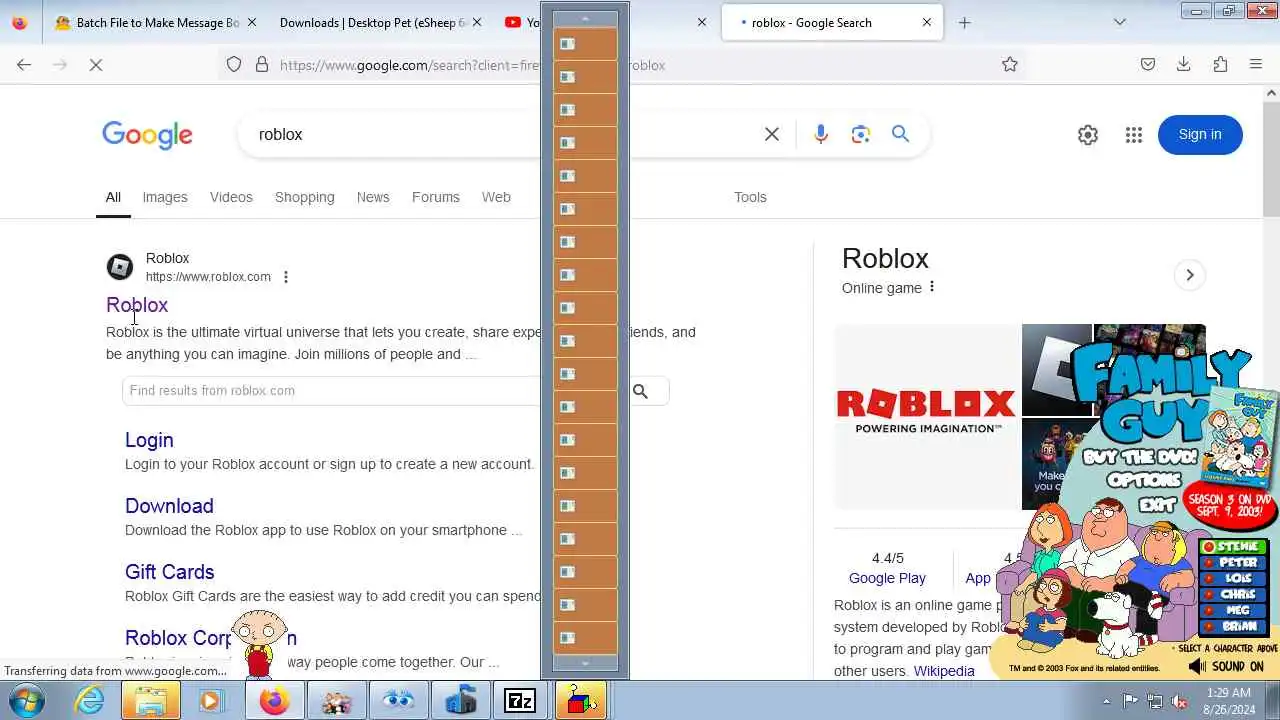The height and width of the screenshot is (720, 1280).
Task: Toggle the Sound On speaker setting
Action: (x=1226, y=666)
